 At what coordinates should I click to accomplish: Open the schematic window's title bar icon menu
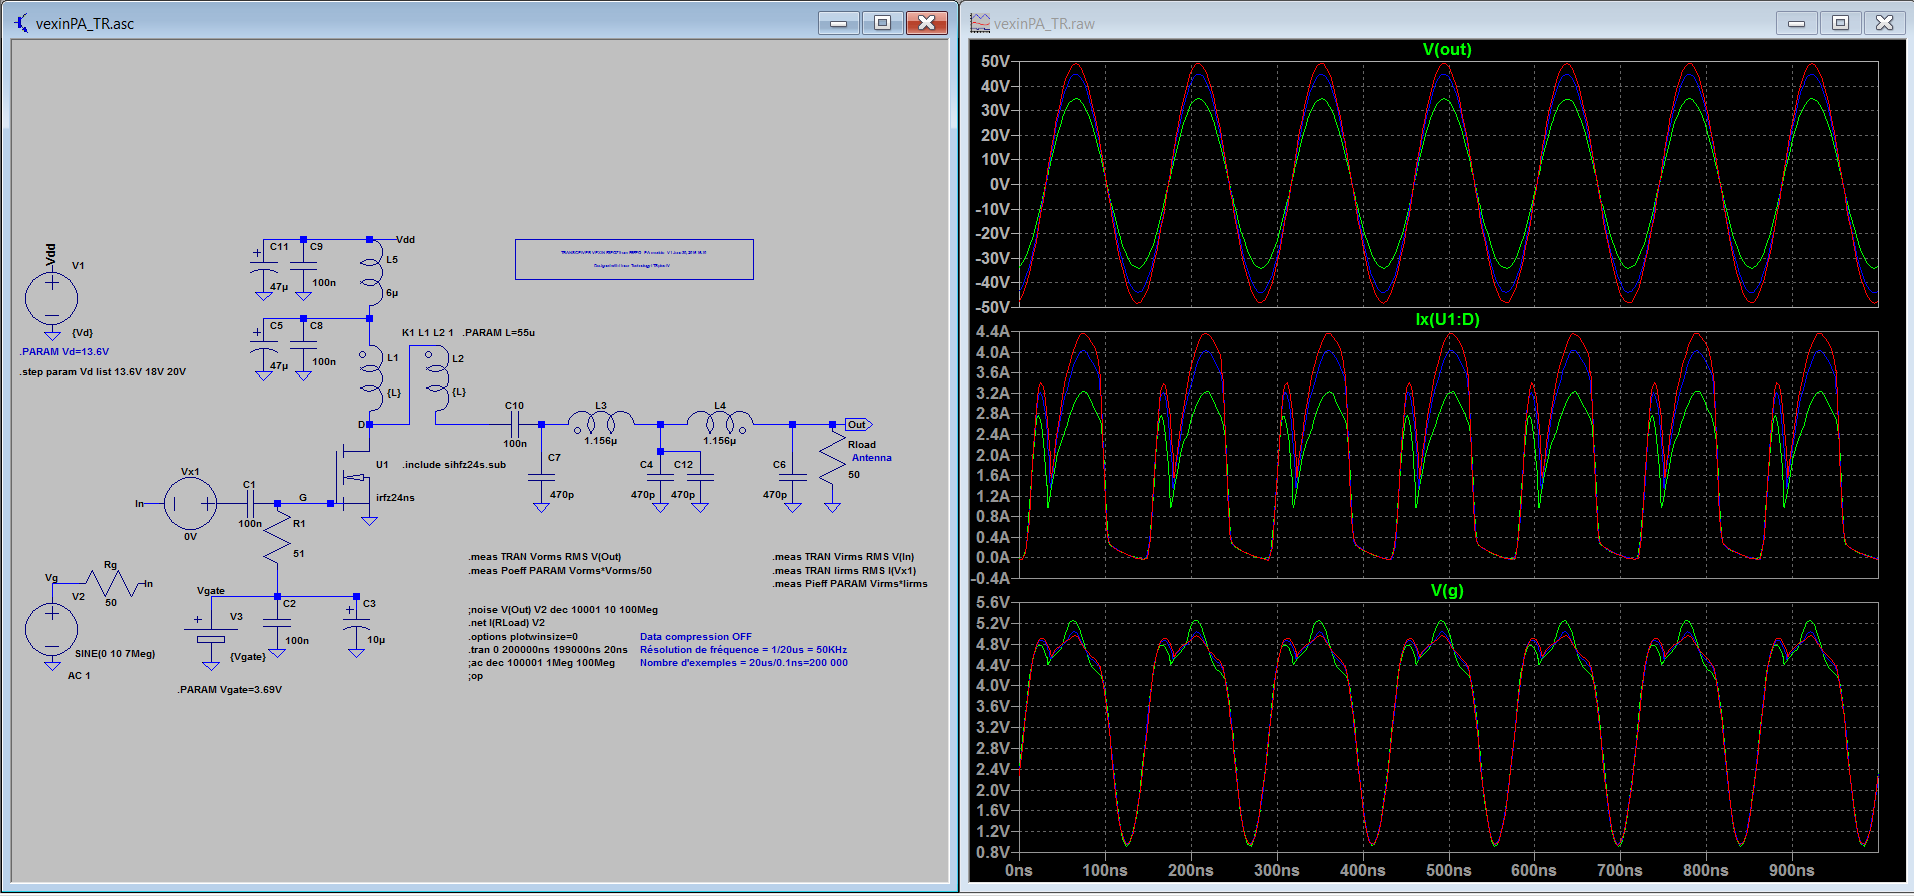[21, 23]
